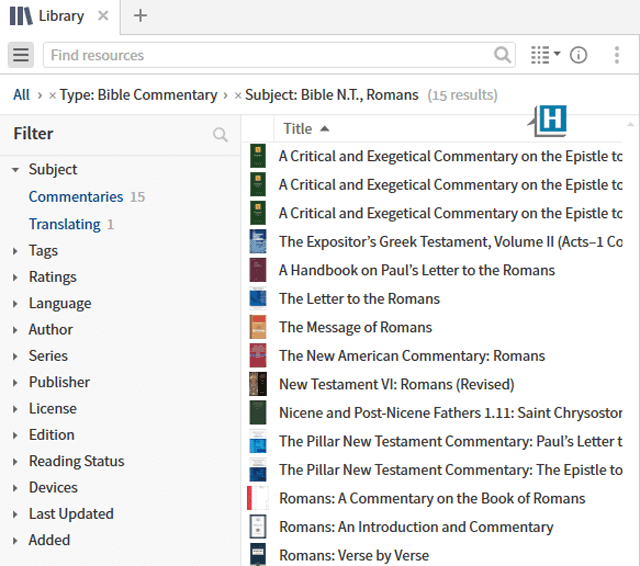
Task: Open the view layout grid dropdown
Action: pyautogui.click(x=545, y=55)
